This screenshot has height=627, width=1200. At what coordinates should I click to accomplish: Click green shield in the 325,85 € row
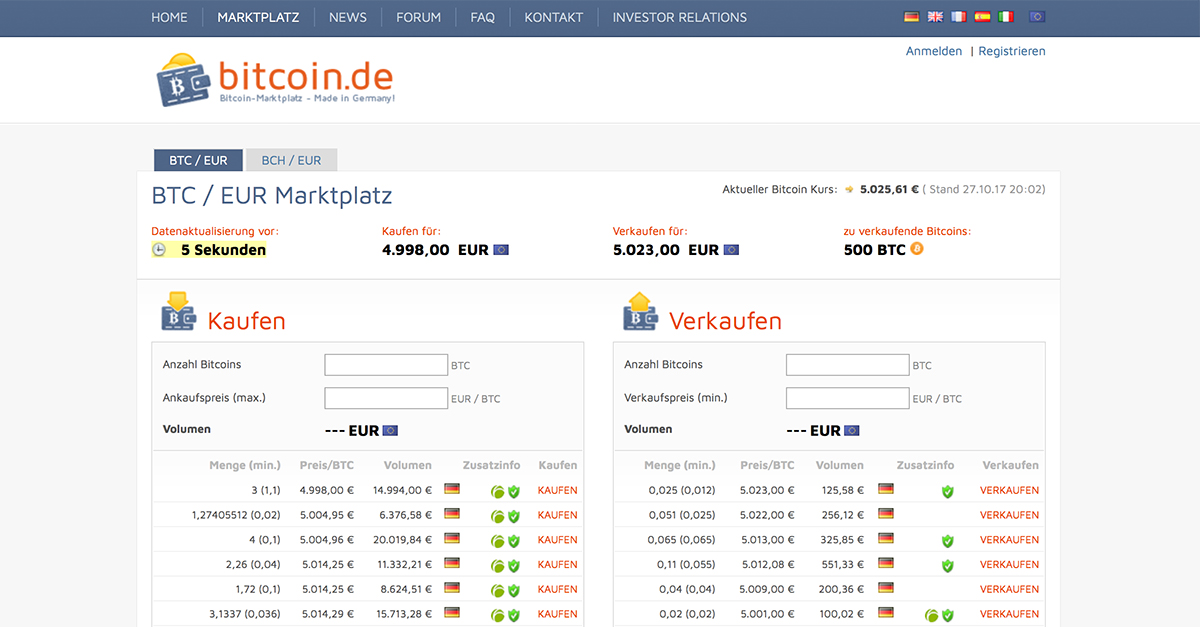coord(948,541)
